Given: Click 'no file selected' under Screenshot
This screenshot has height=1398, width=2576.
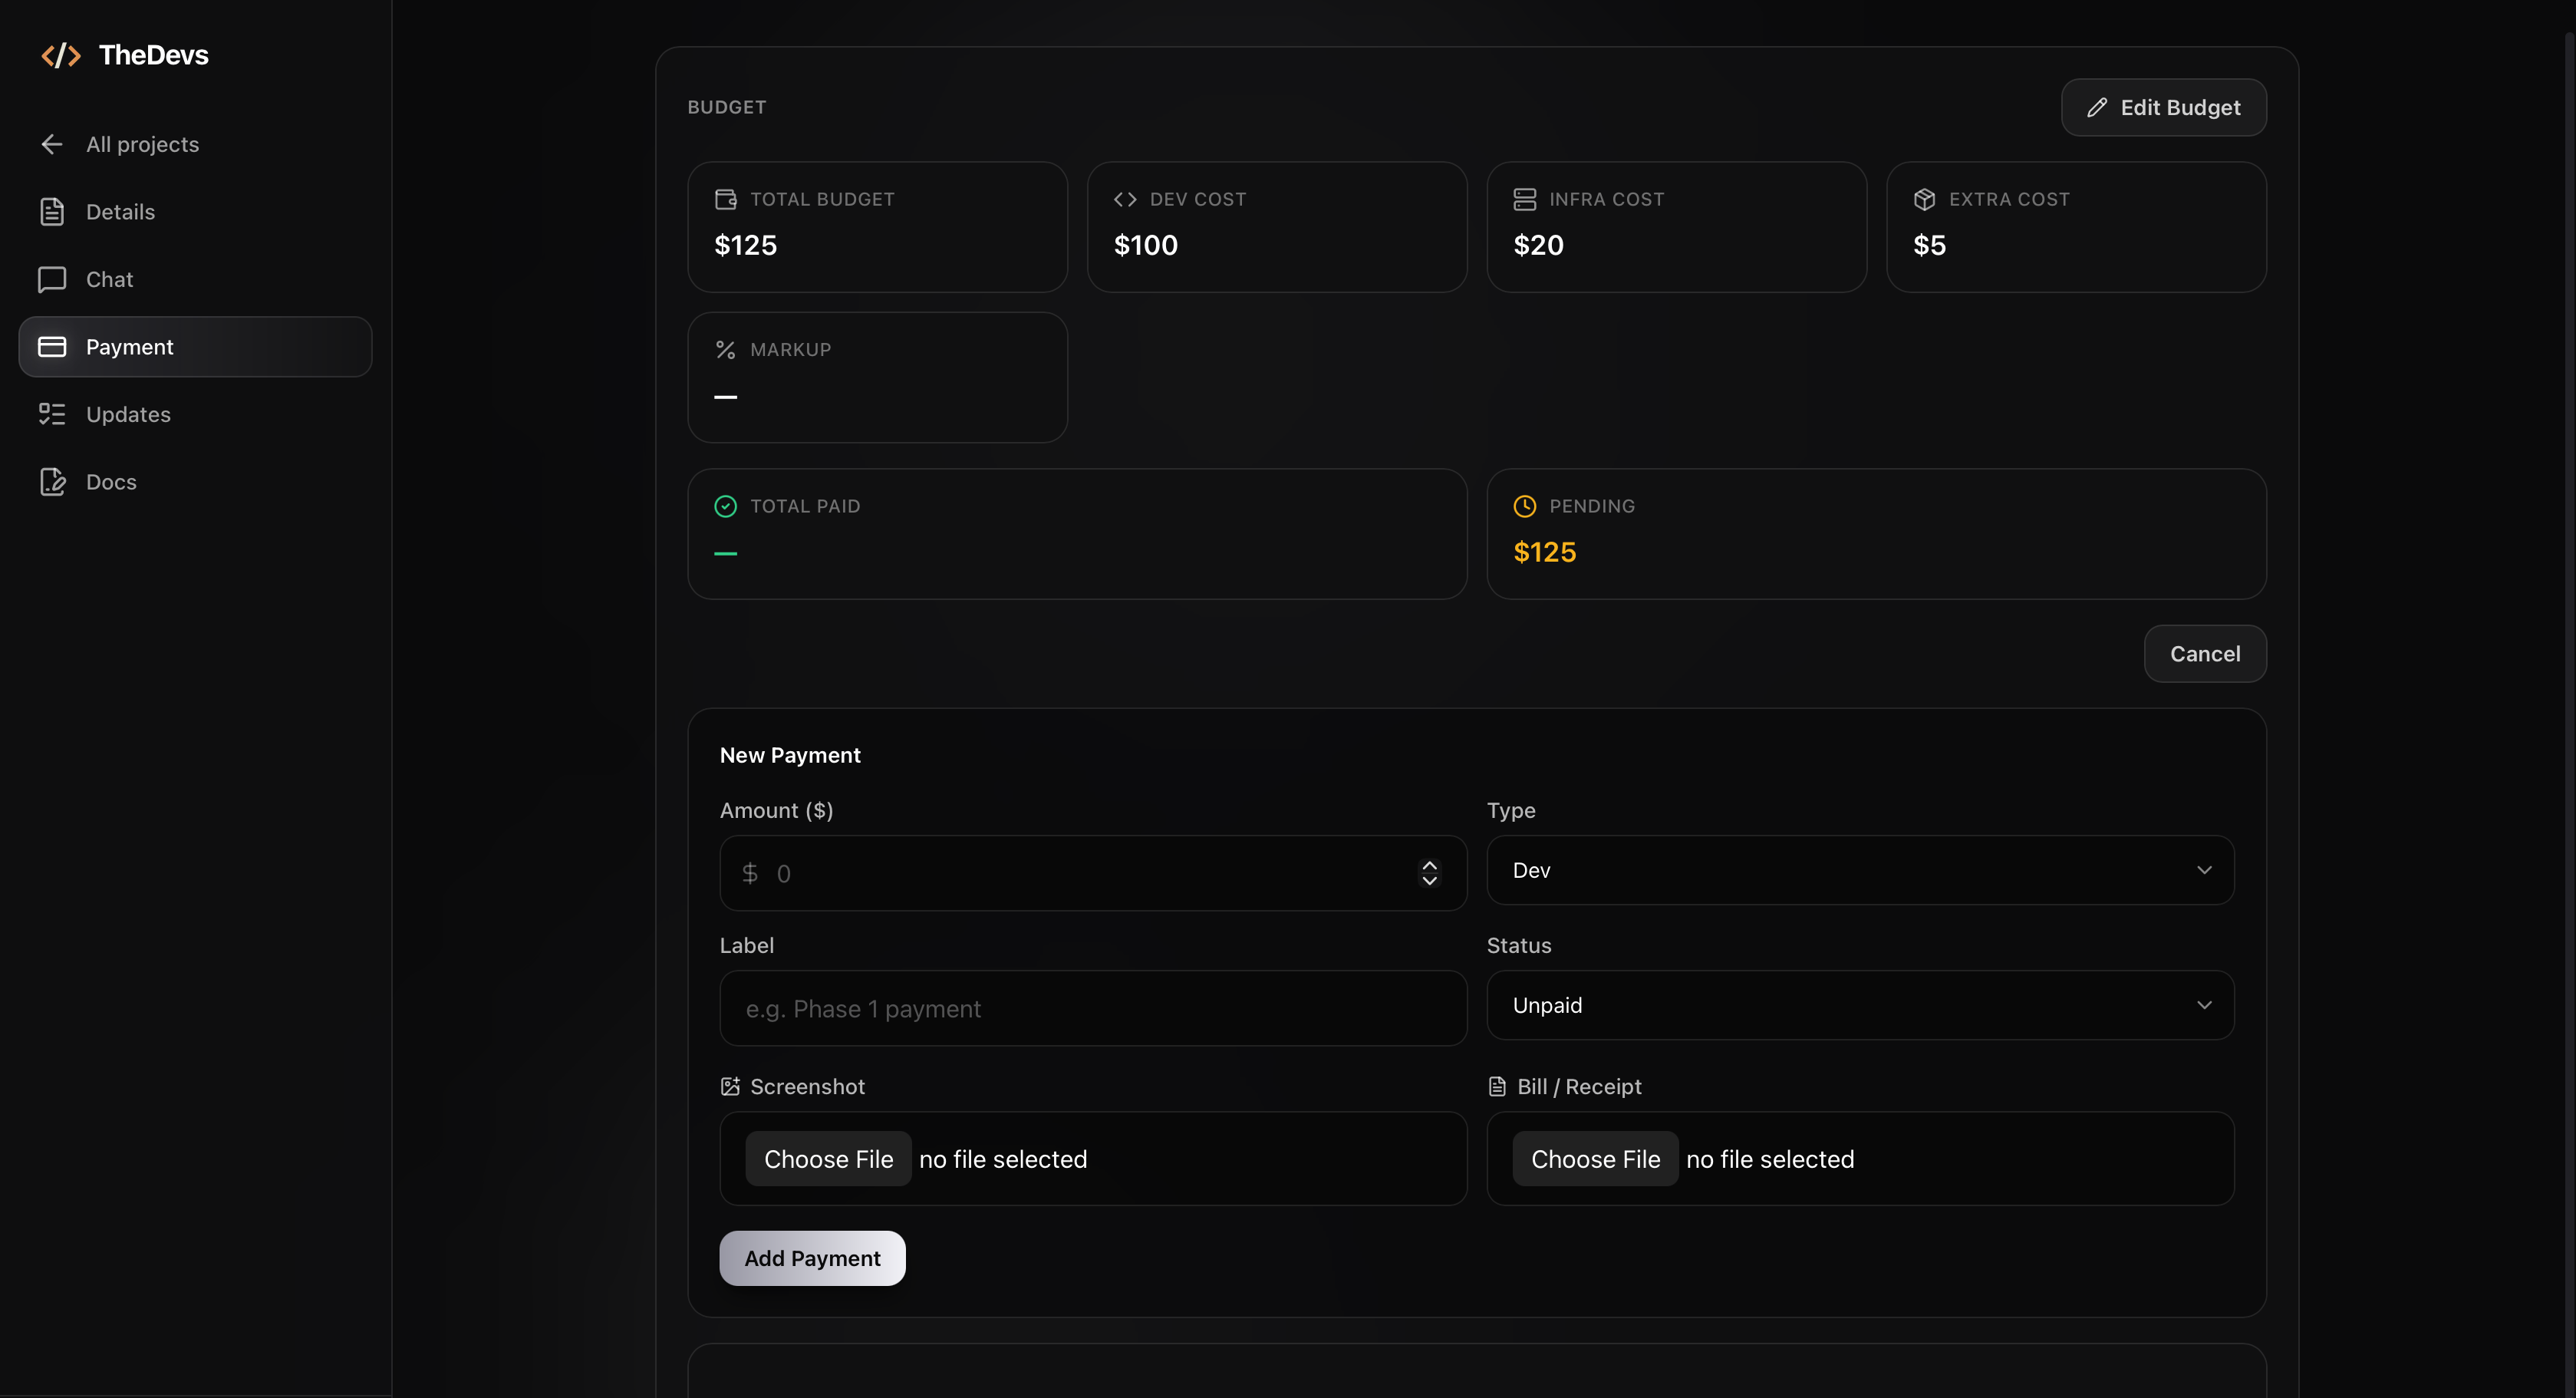Looking at the screenshot, I should 1003,1159.
